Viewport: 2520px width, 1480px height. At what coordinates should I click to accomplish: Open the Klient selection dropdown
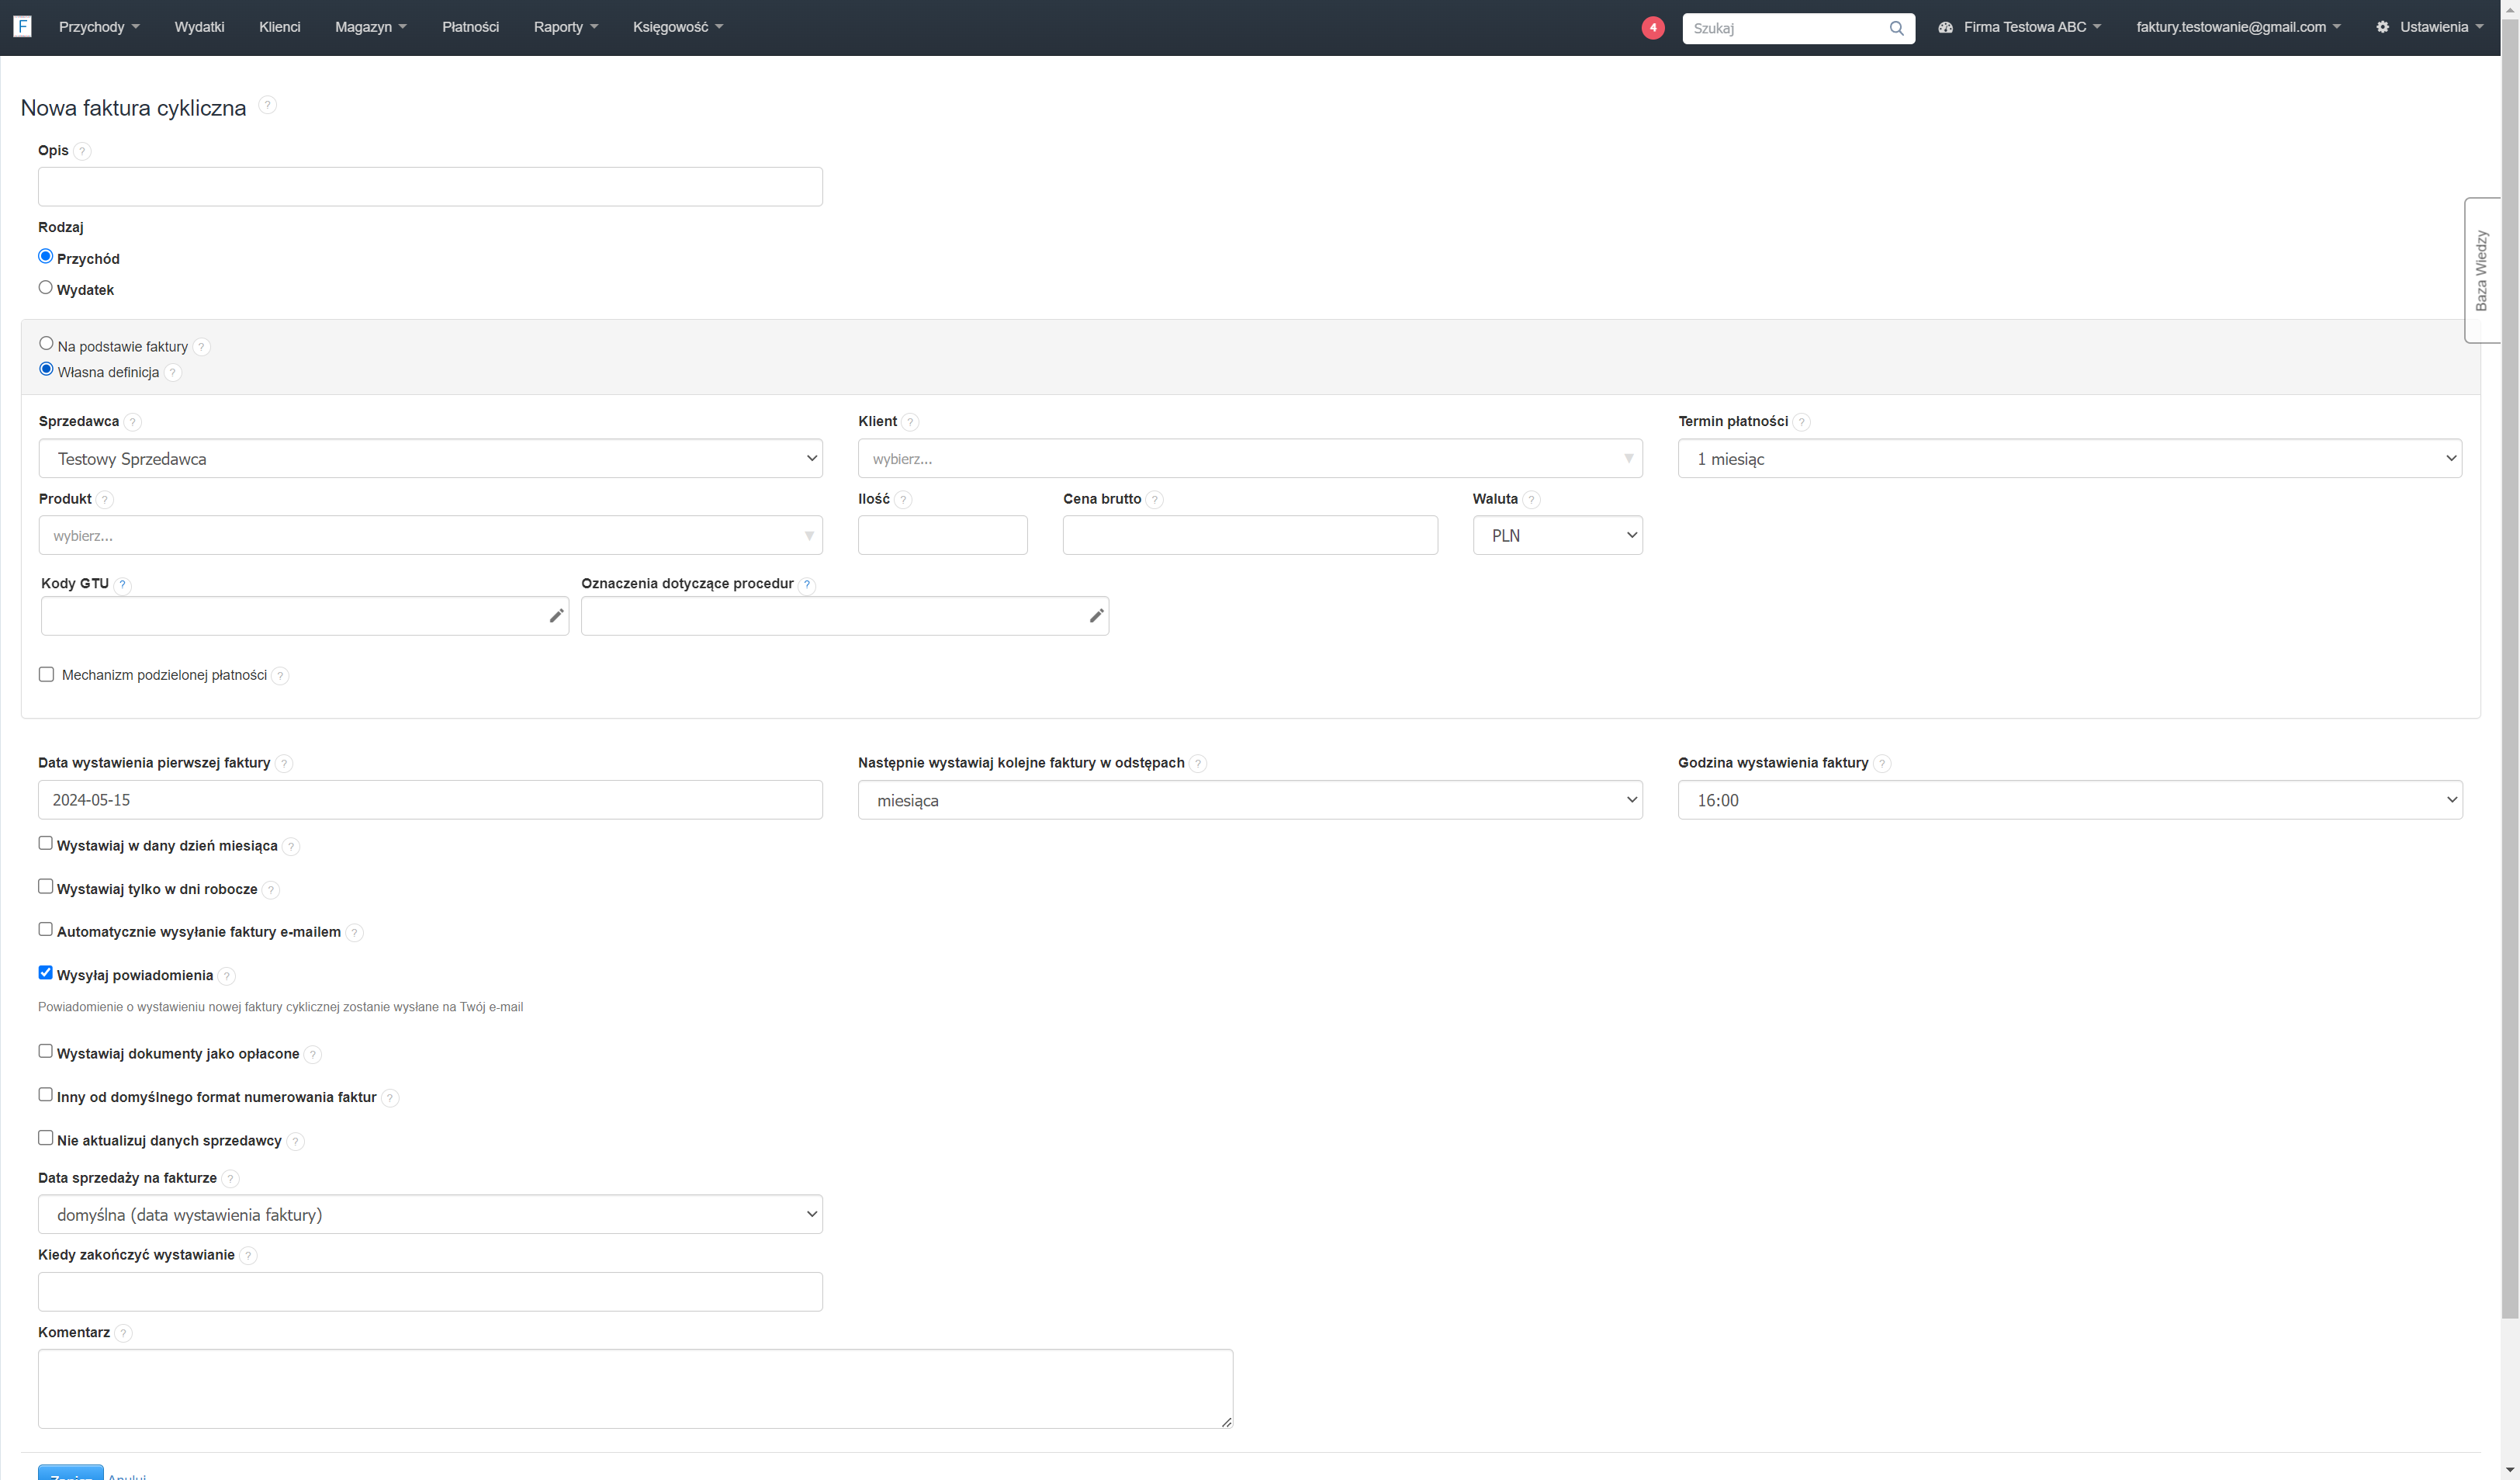pyautogui.click(x=1250, y=458)
